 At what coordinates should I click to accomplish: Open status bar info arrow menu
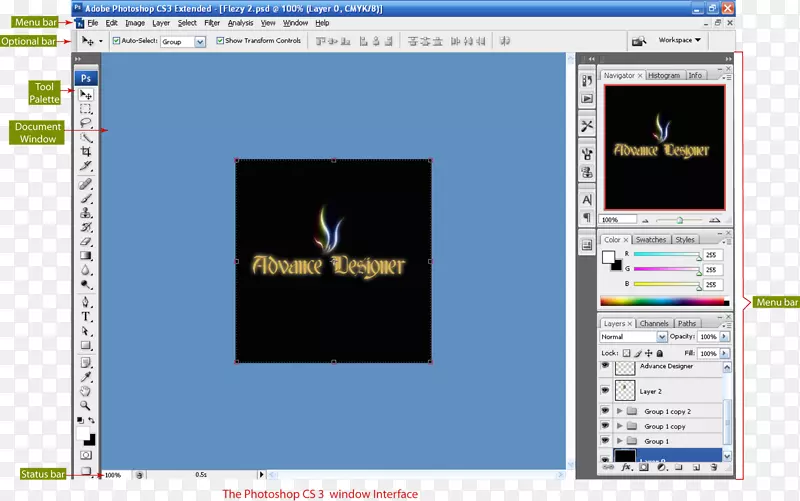(261, 474)
